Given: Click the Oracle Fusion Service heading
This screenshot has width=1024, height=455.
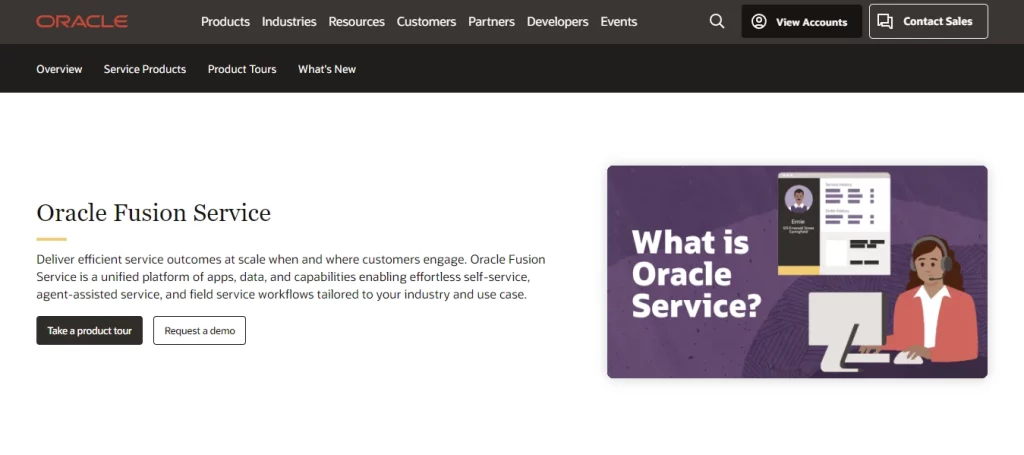Looking at the screenshot, I should (x=153, y=213).
